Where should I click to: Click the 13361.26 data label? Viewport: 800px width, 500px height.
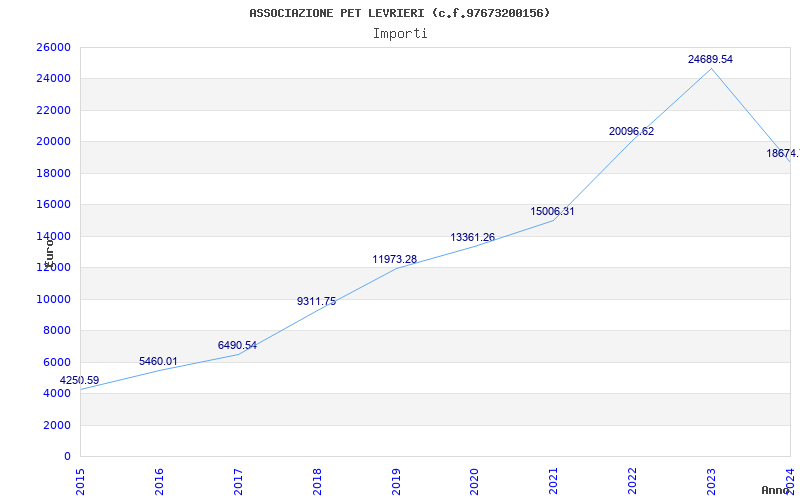(x=472, y=237)
